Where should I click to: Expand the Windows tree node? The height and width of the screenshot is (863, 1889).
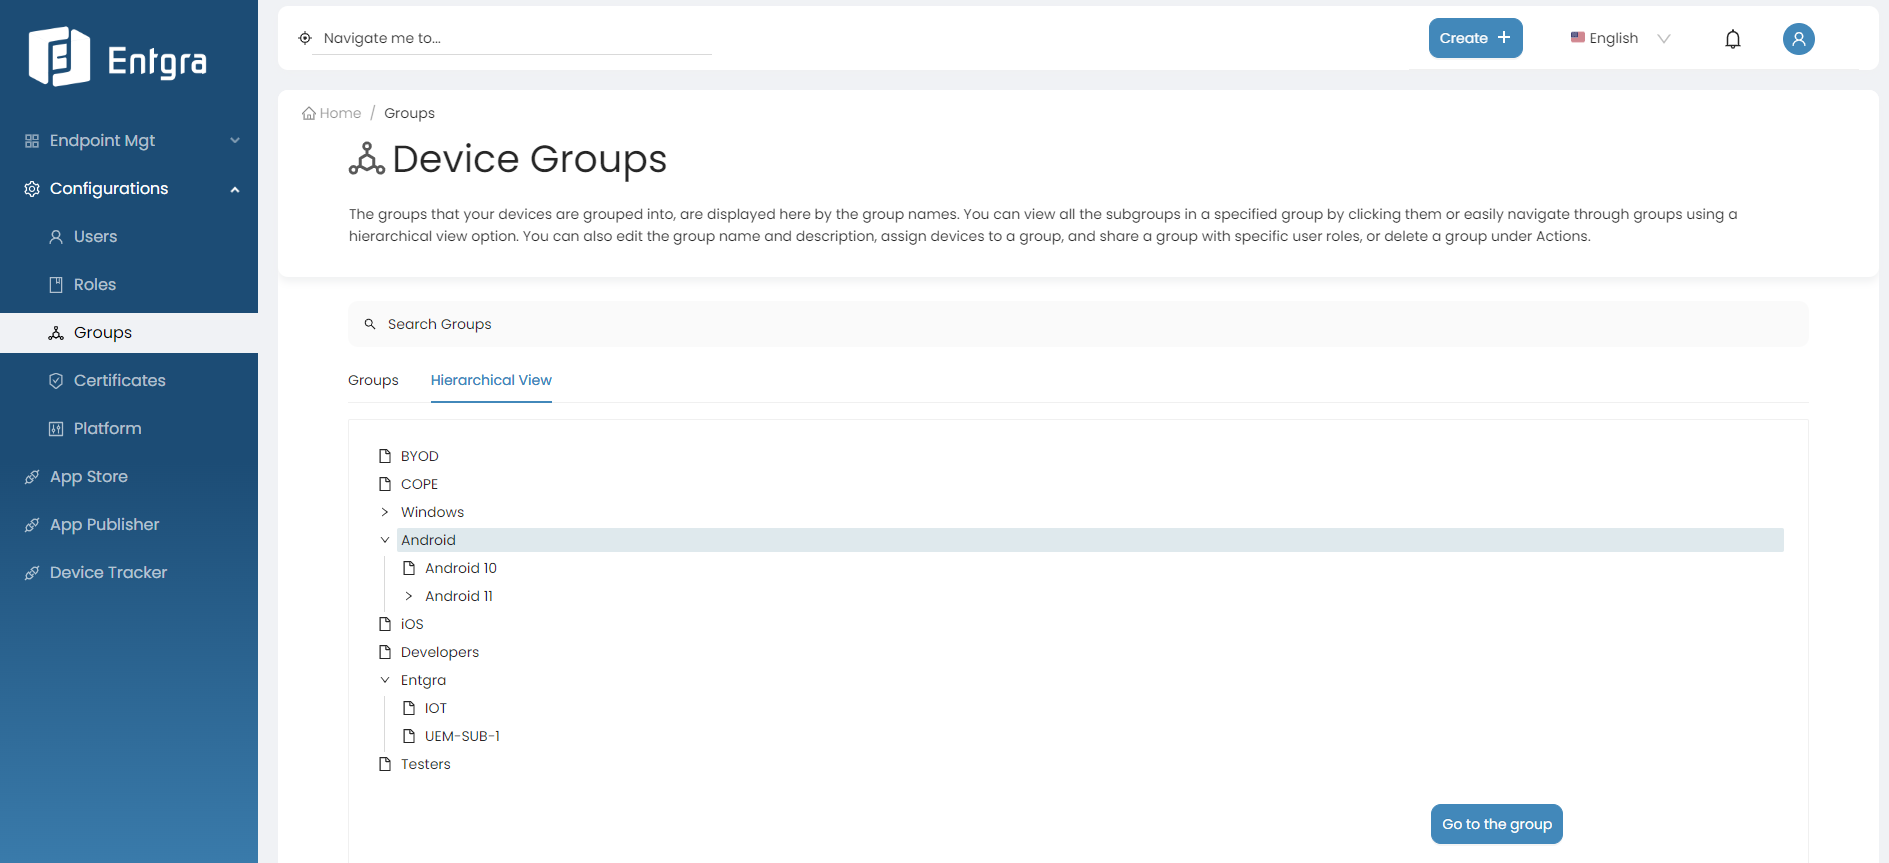point(385,512)
